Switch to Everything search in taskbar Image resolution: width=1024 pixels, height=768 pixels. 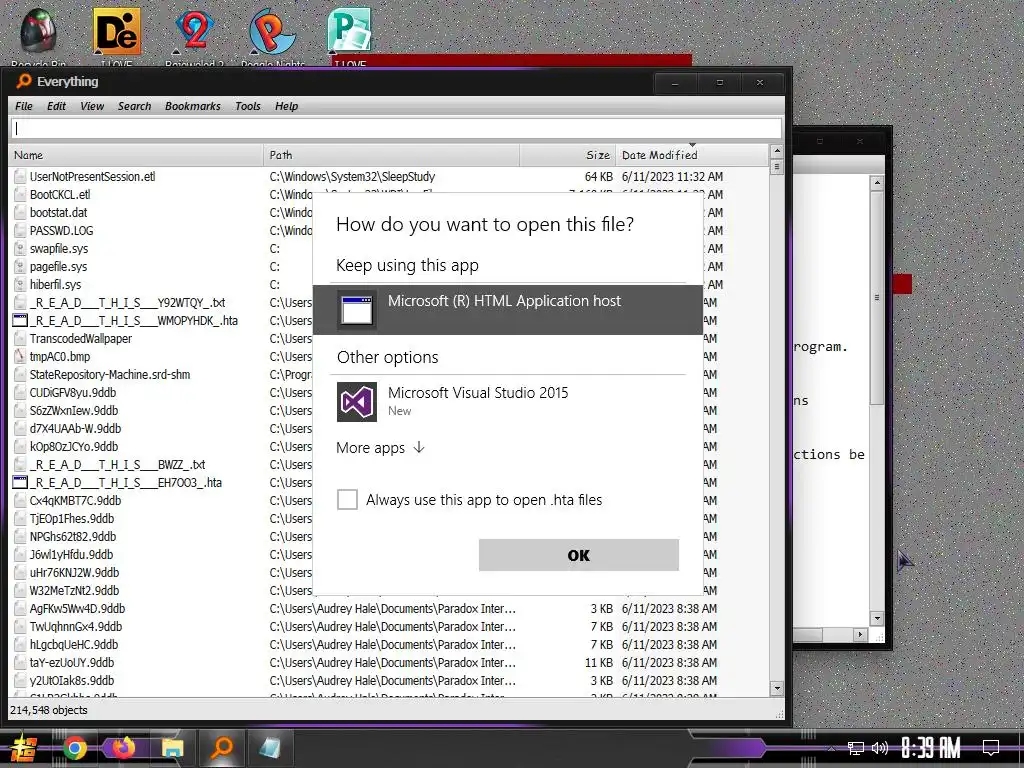[x=222, y=748]
